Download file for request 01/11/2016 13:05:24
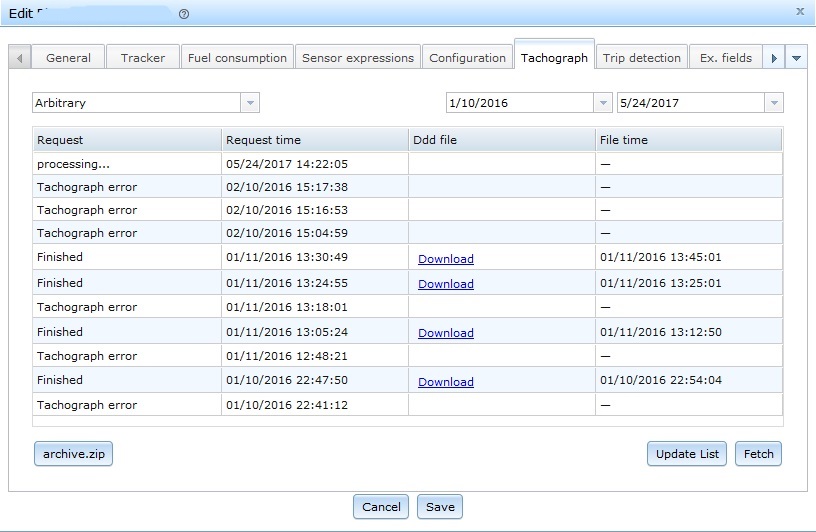This screenshot has width=816, height=532. point(446,333)
